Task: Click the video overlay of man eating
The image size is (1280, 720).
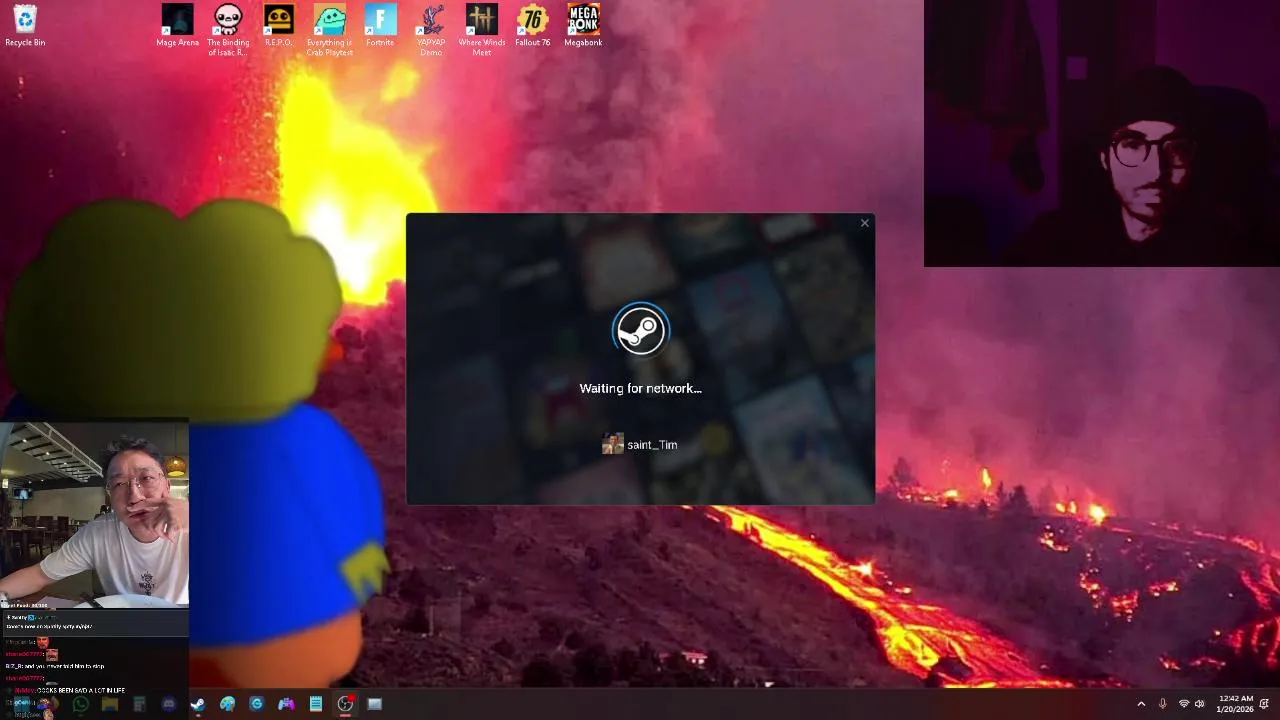Action: click(x=94, y=513)
